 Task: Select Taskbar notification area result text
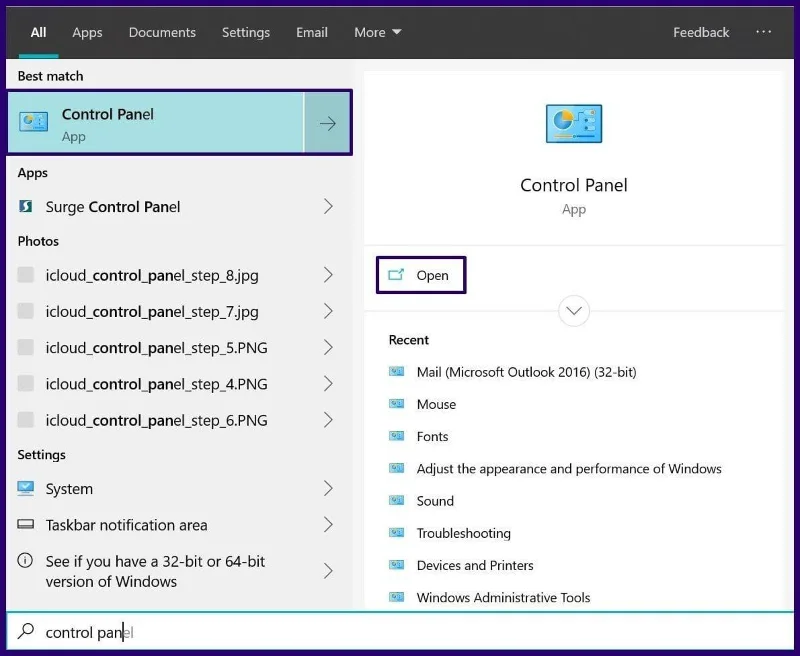click(126, 525)
